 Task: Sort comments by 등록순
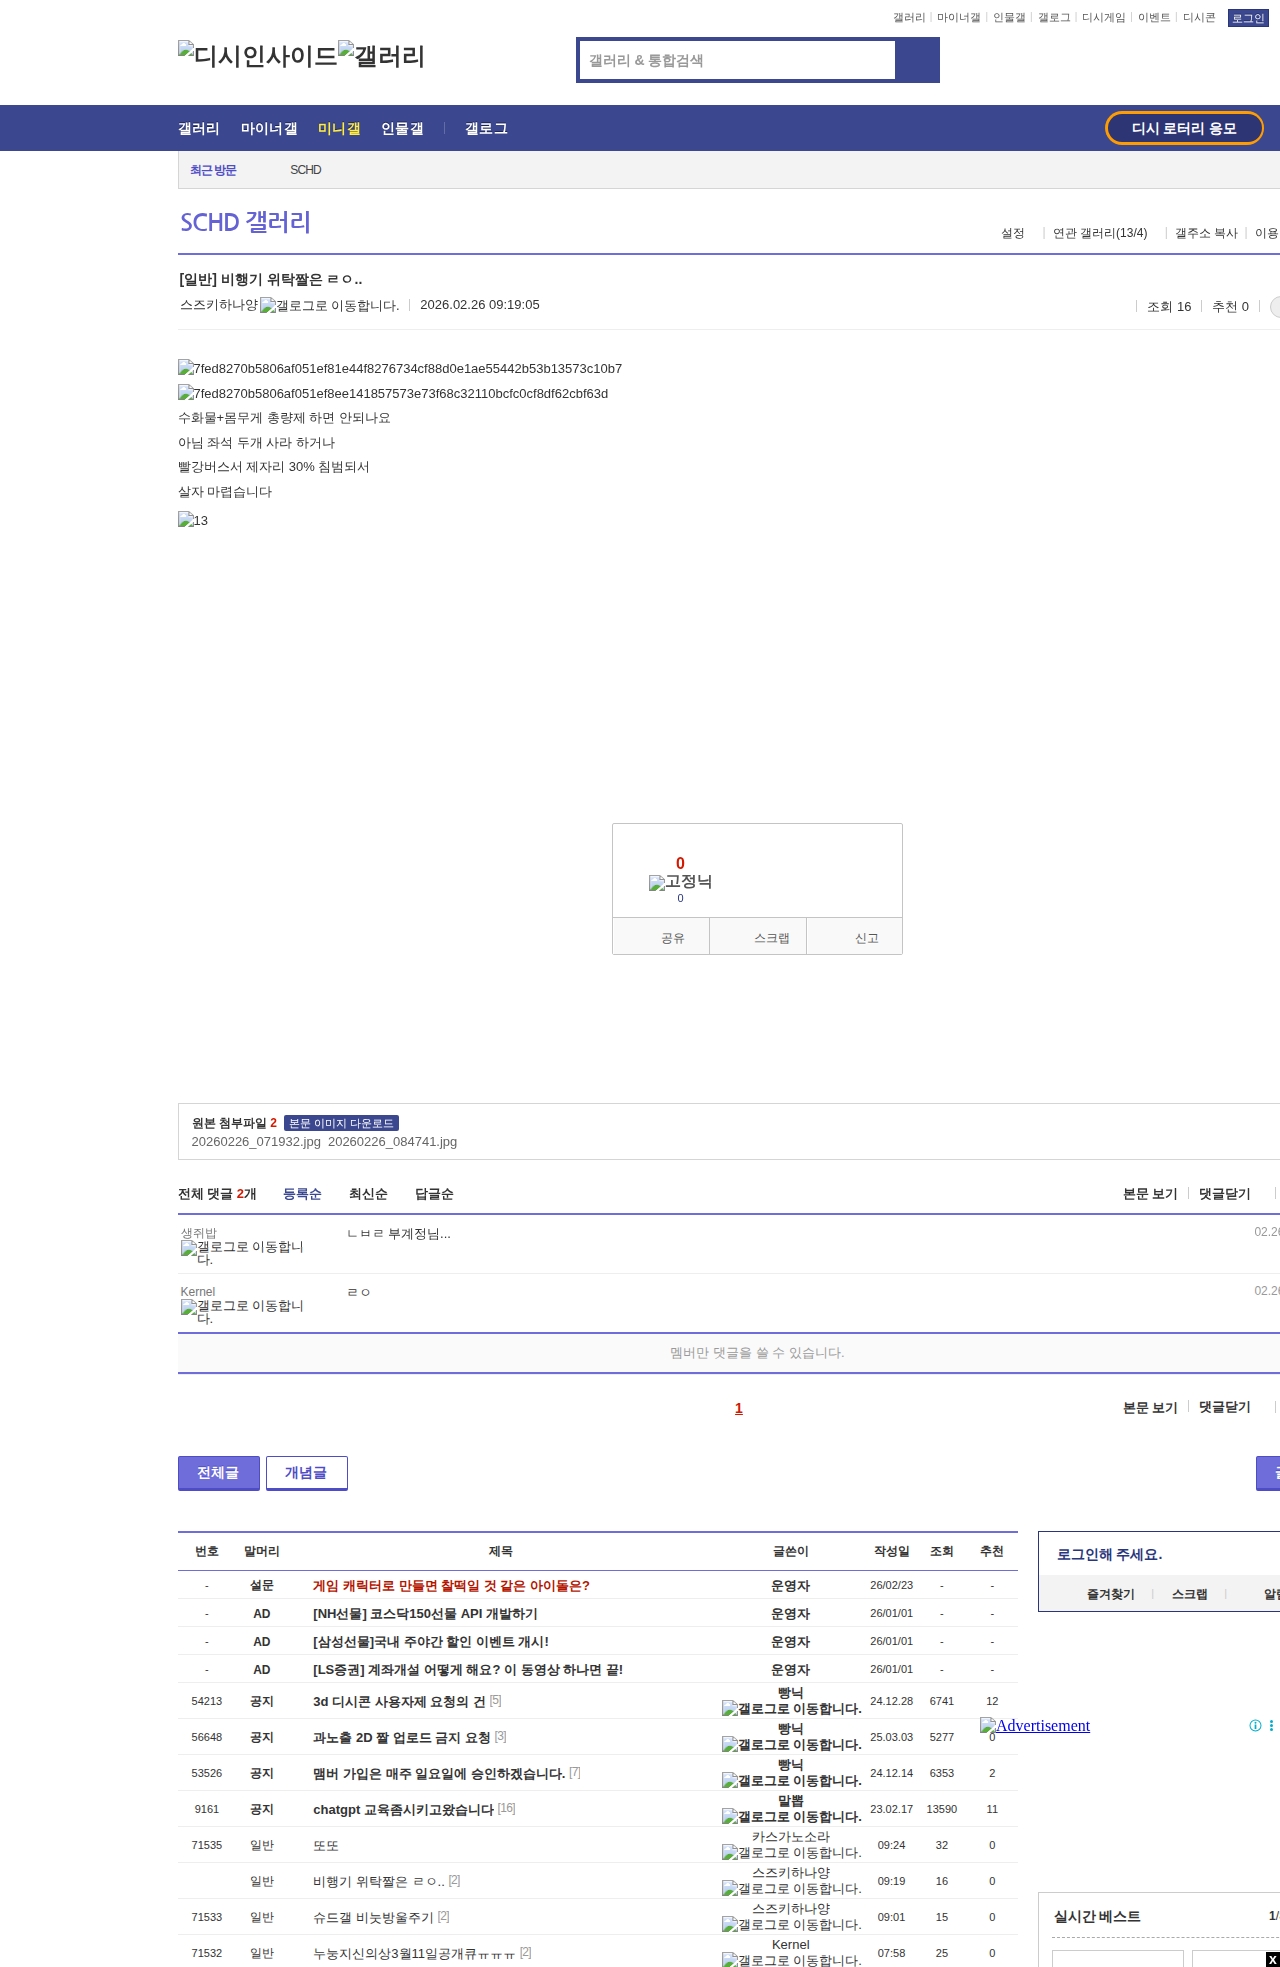302,1194
